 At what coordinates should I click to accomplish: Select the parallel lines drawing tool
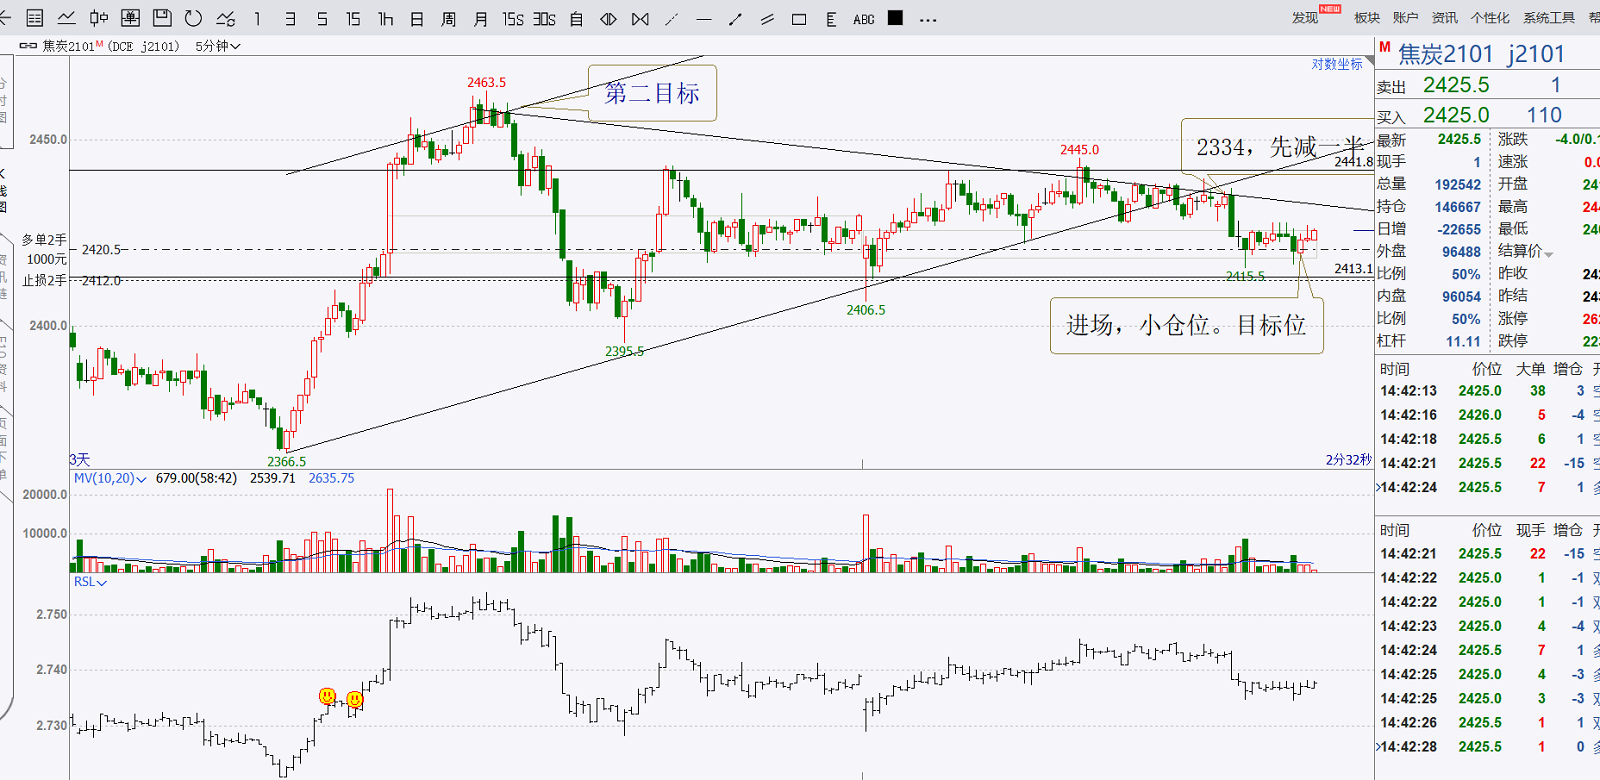tap(767, 19)
